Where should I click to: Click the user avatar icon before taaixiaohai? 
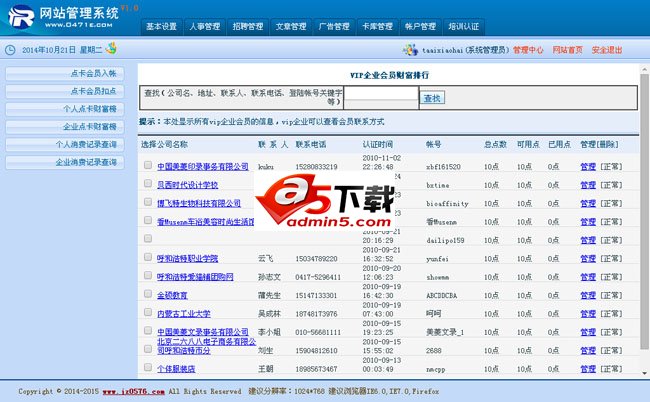click(x=410, y=50)
